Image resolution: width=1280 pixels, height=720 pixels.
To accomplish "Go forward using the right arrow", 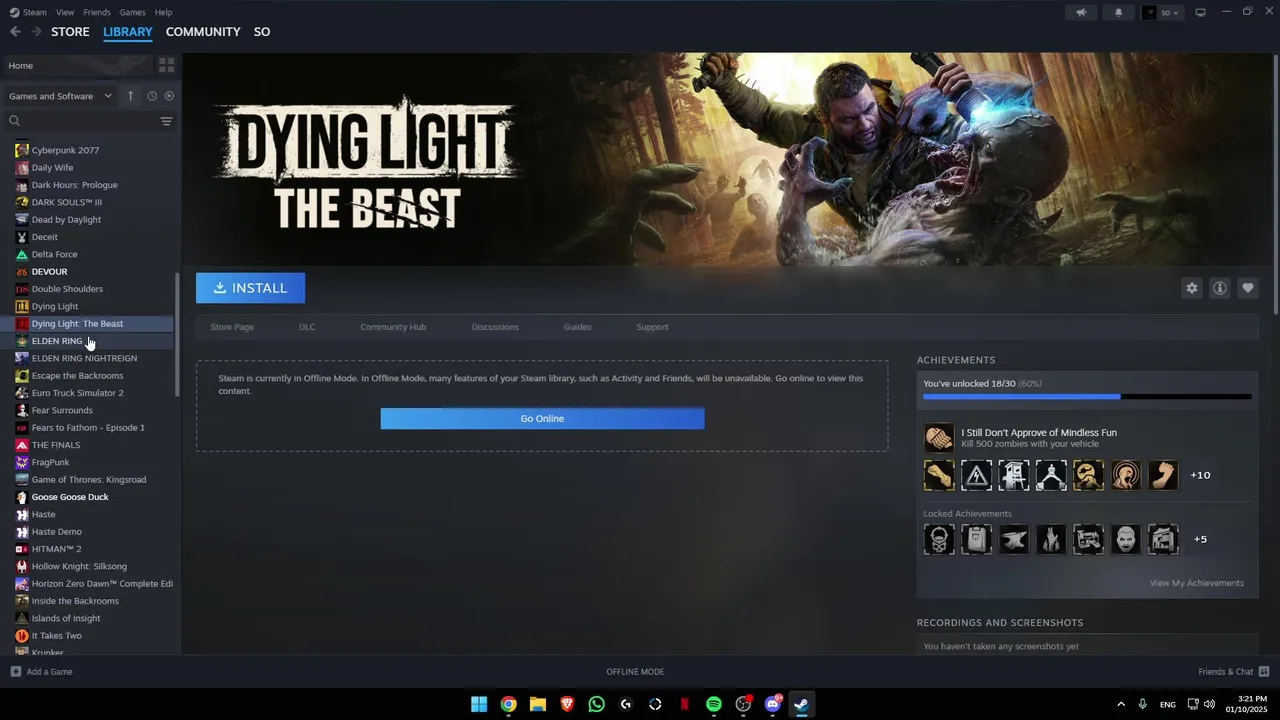I will coord(36,32).
